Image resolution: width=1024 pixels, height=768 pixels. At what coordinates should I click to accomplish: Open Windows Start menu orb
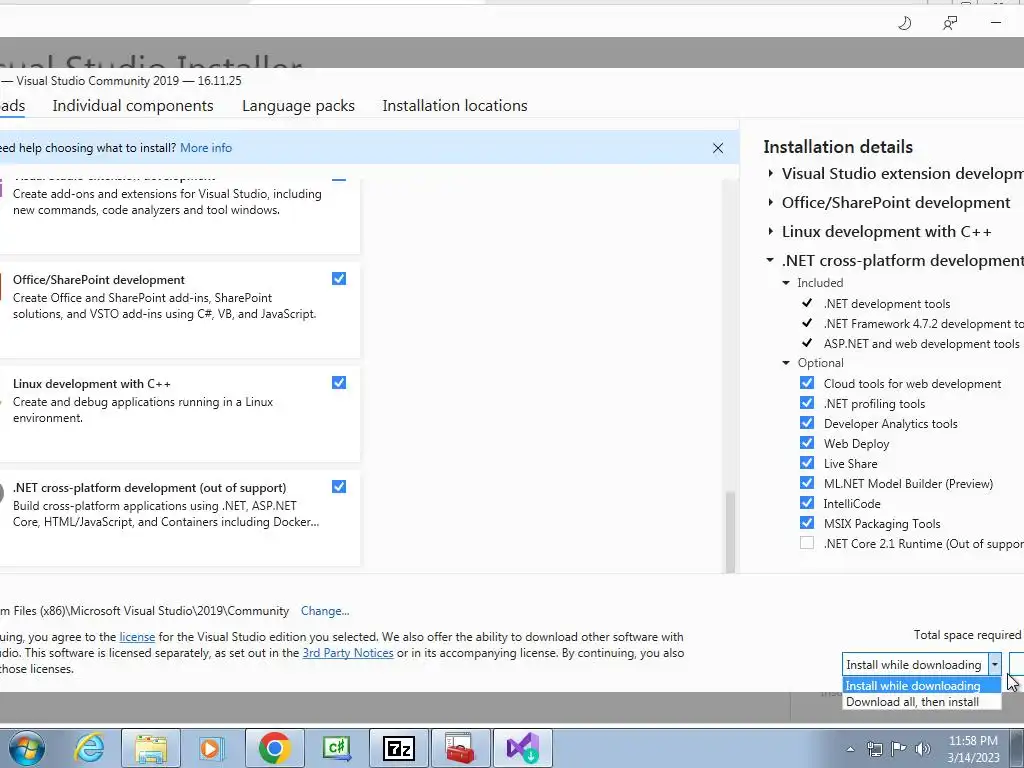(x=27, y=748)
